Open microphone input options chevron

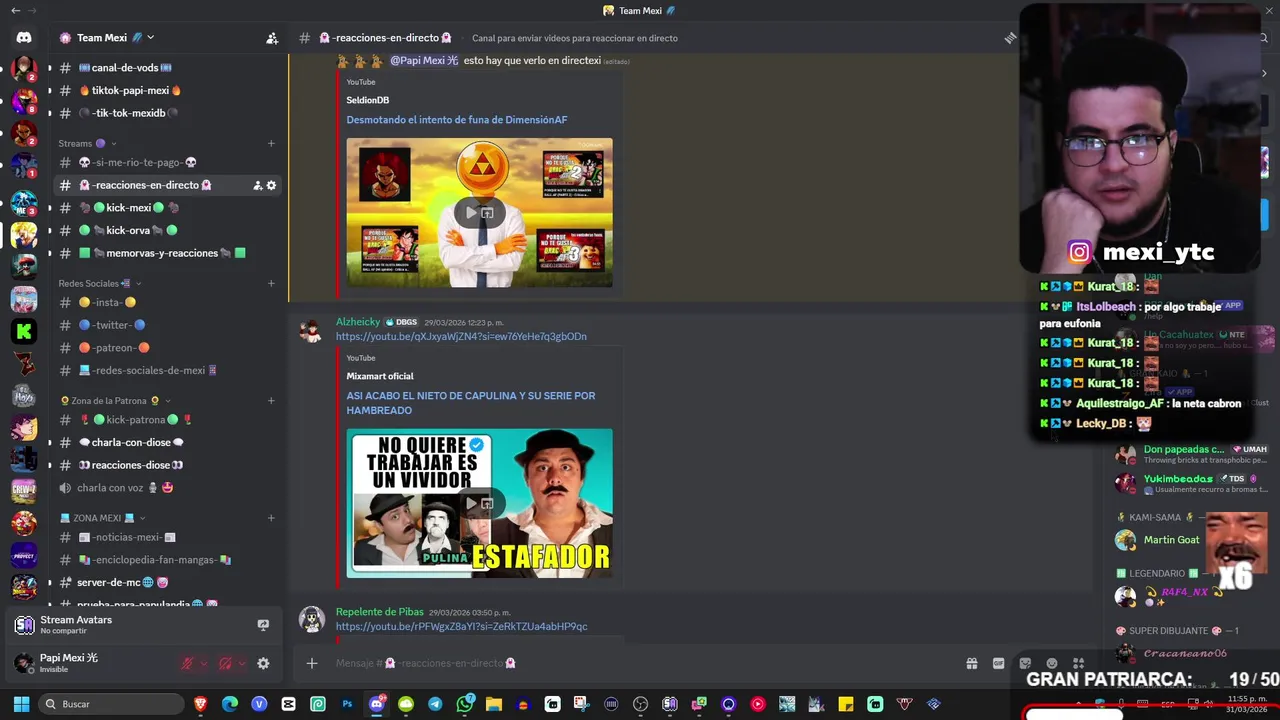pyautogui.click(x=204, y=663)
